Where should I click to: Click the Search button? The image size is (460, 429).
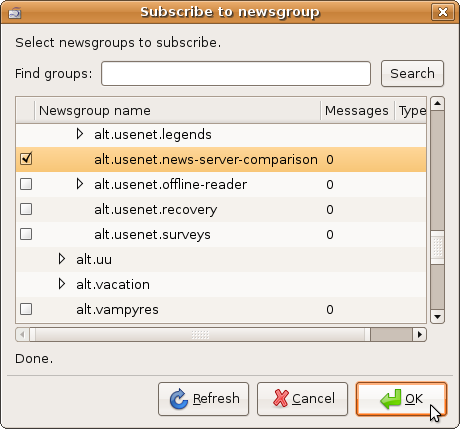pyautogui.click(x=412, y=73)
